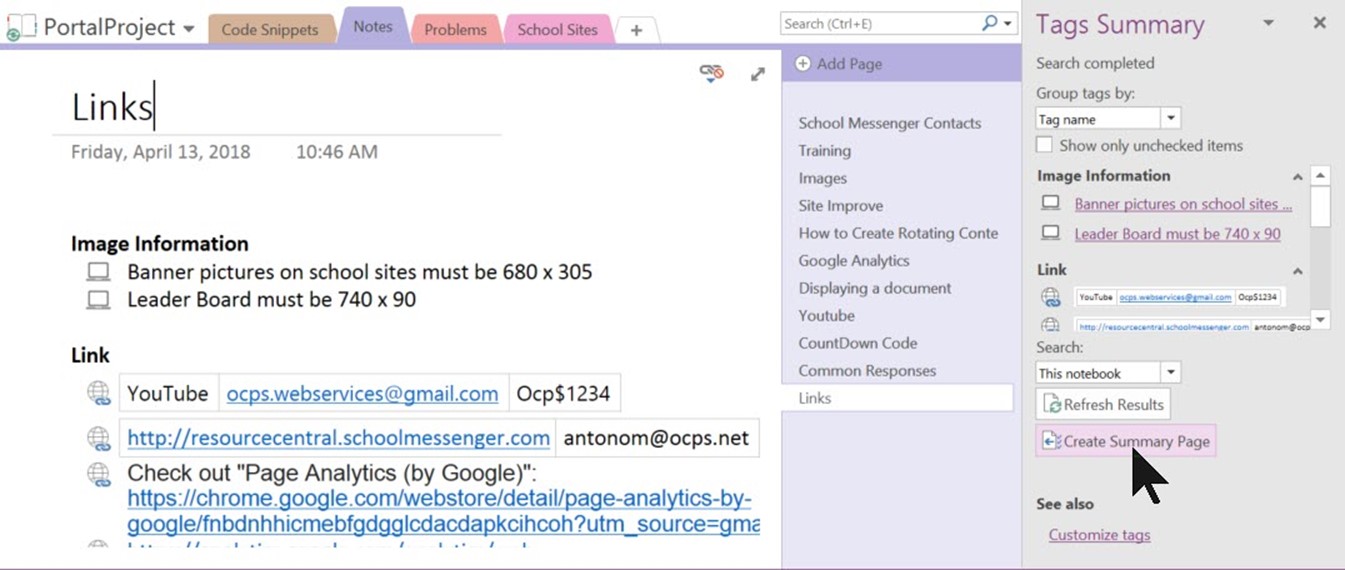This screenshot has height=570, width=1345.
Task: Open the Customize tags link
Action: tap(1099, 535)
